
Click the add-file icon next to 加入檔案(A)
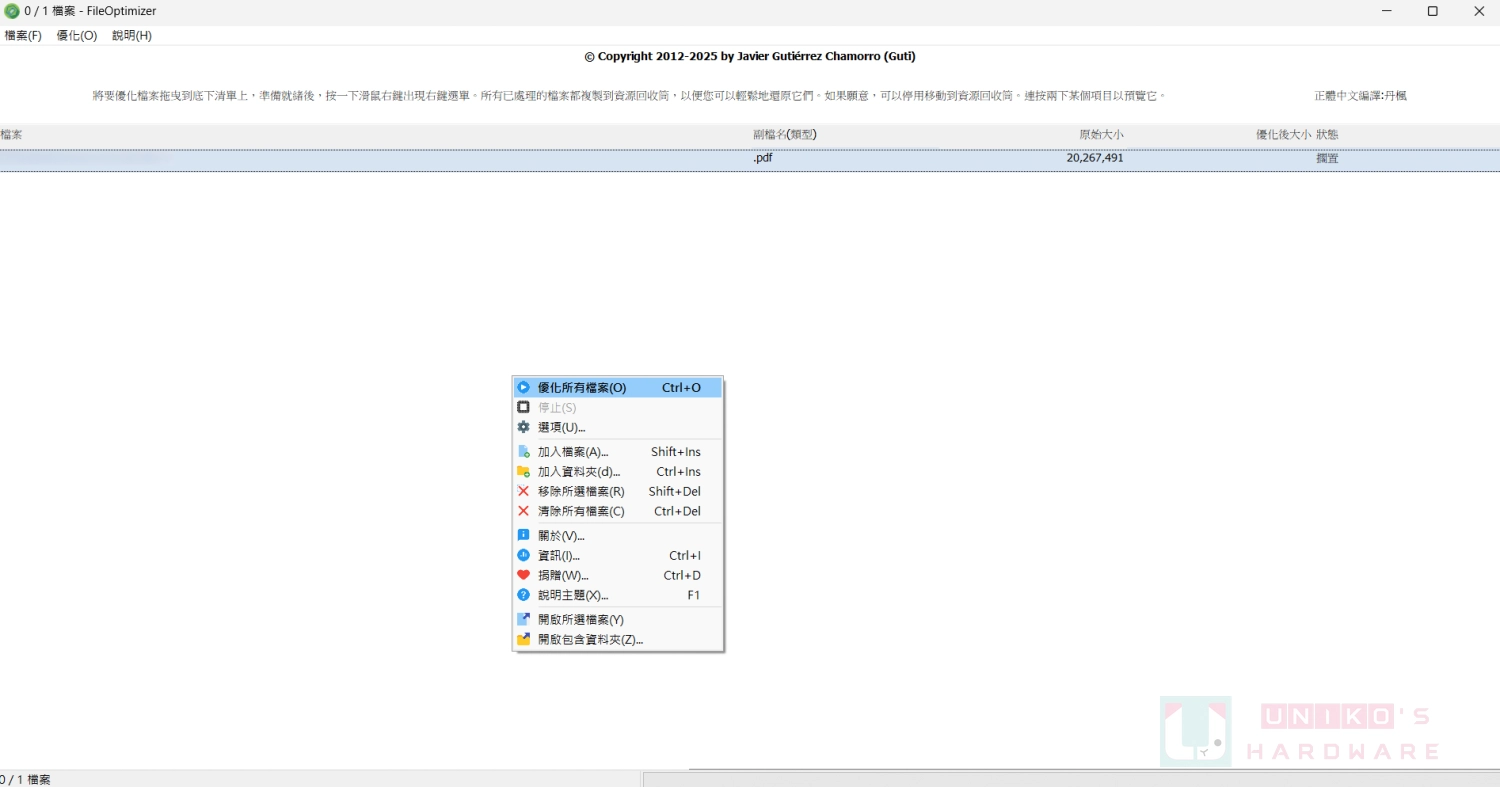(523, 452)
